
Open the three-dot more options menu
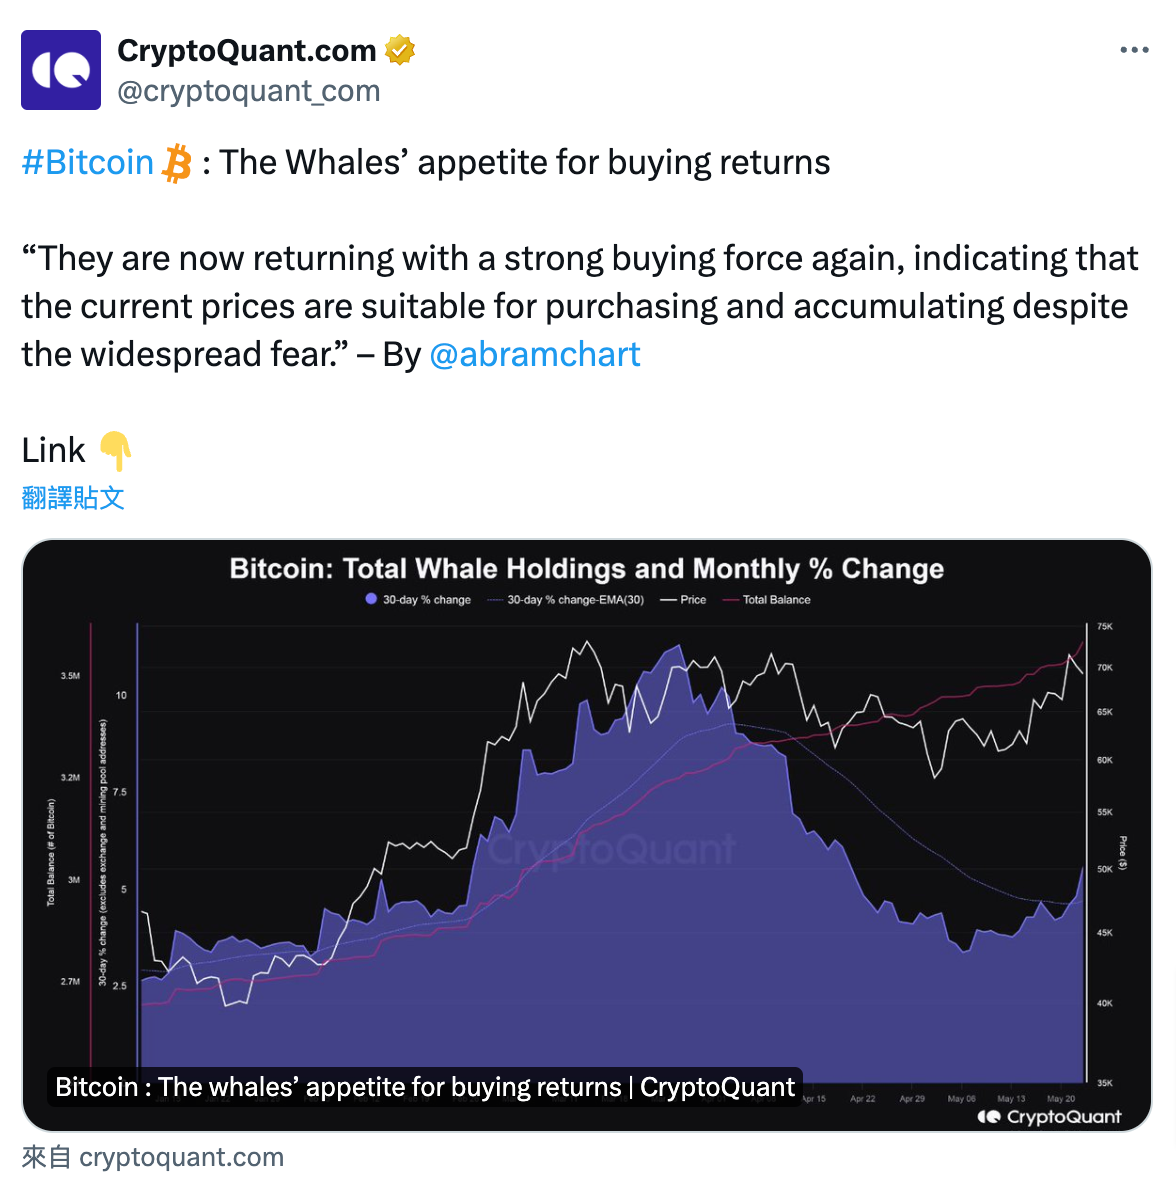point(1134,50)
